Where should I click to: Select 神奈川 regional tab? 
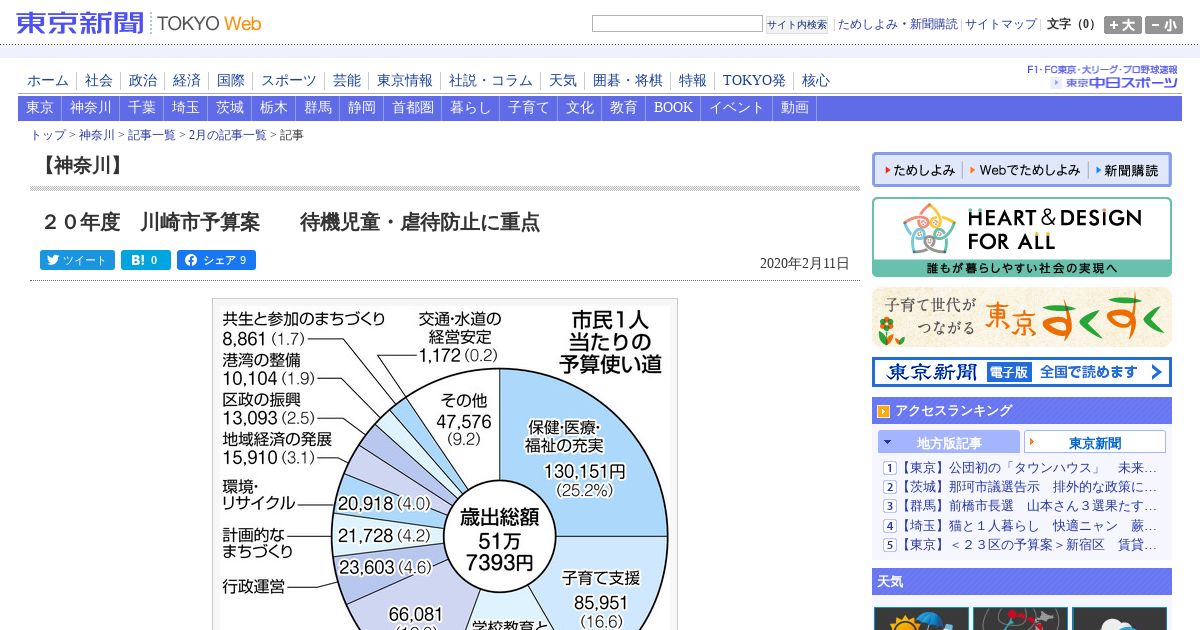coord(91,108)
